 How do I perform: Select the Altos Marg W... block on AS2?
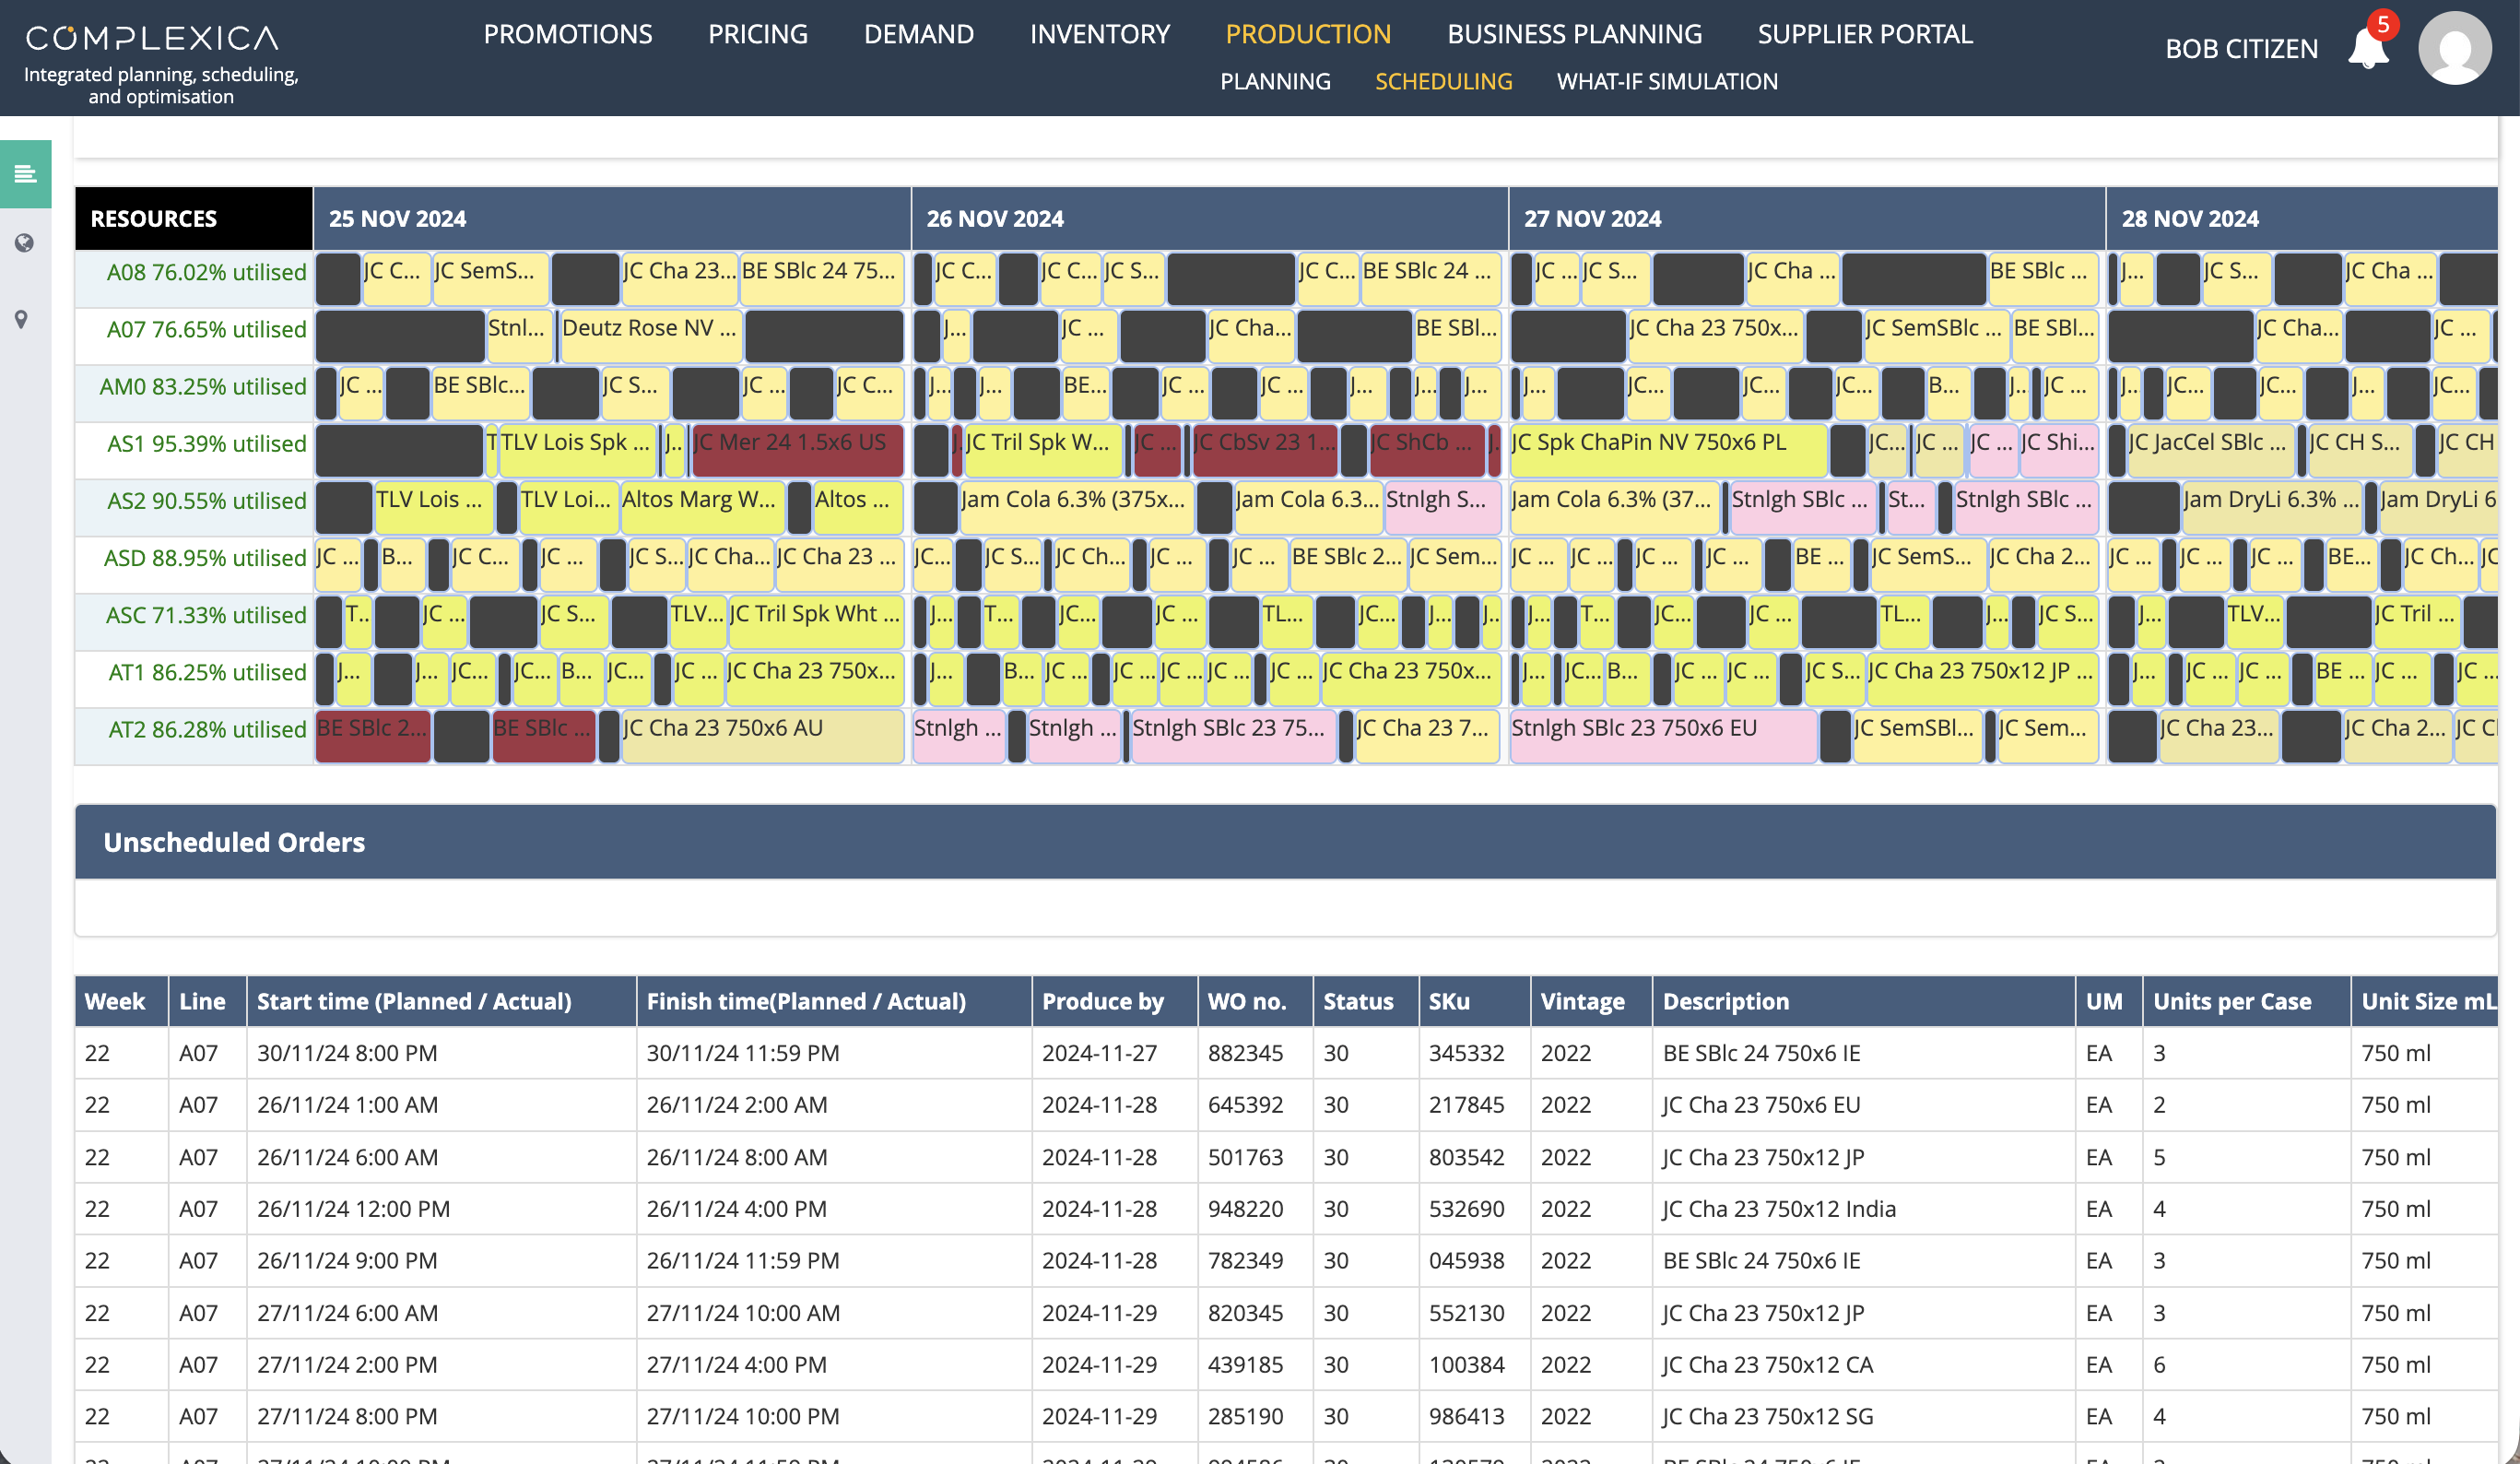(702, 507)
